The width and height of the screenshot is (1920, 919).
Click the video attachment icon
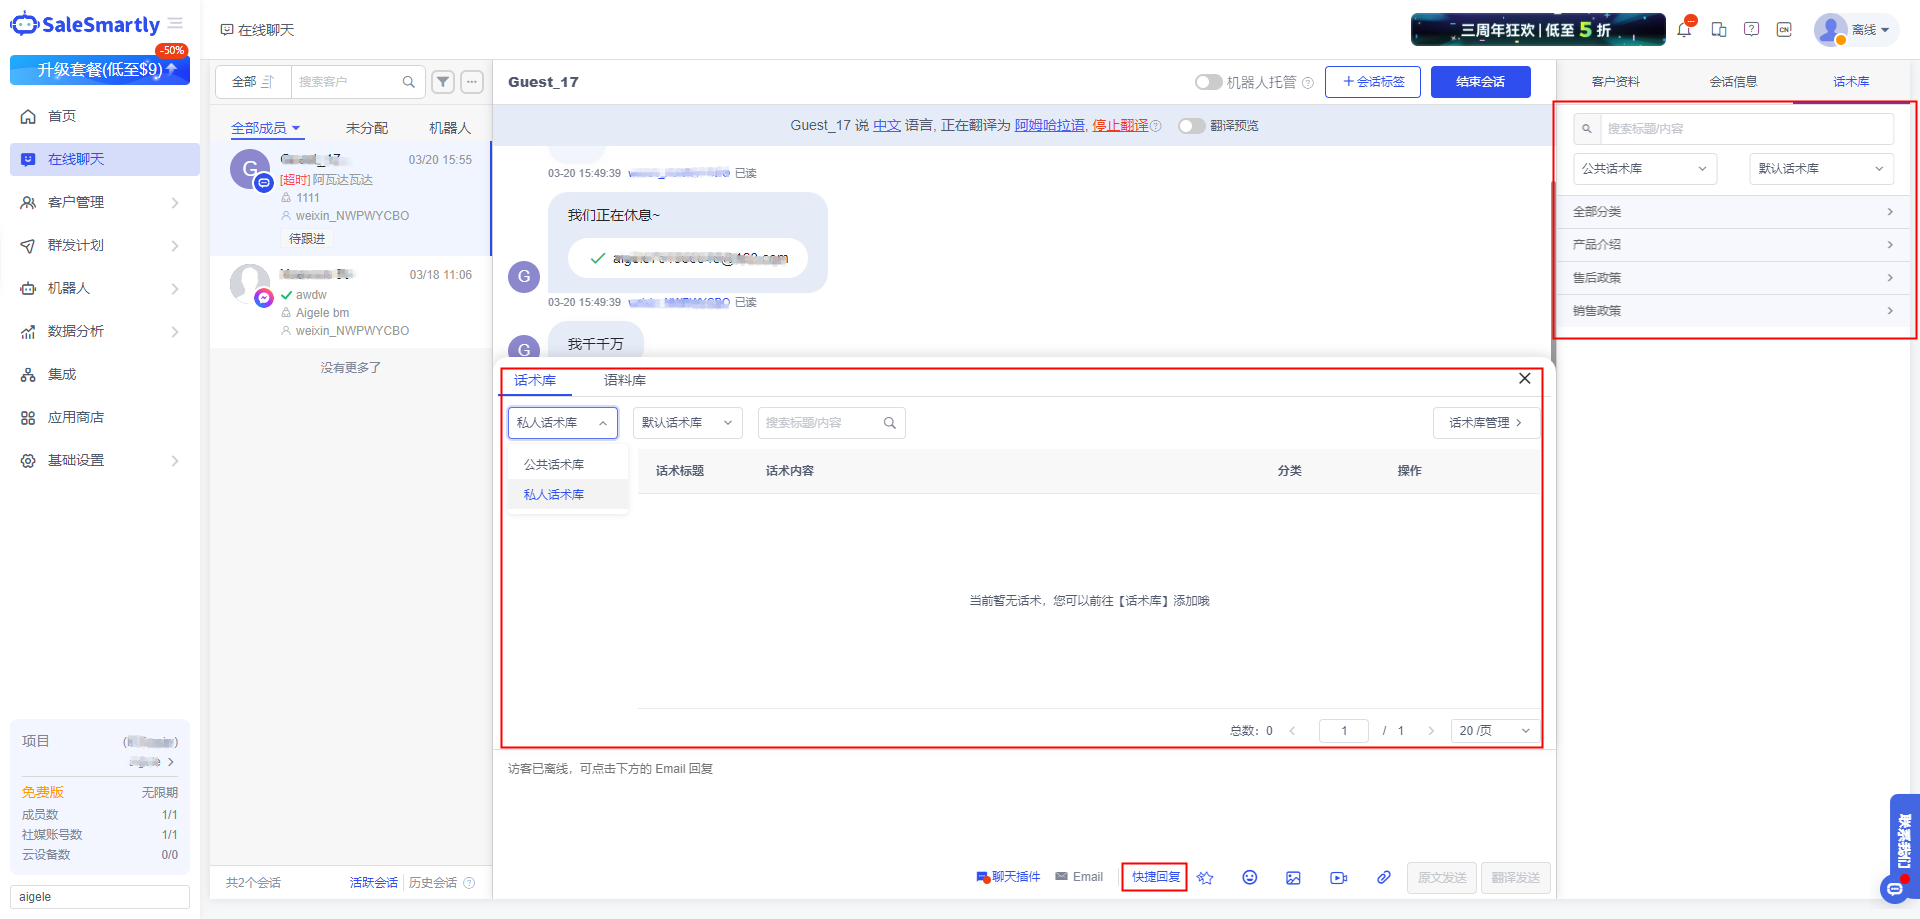pyautogui.click(x=1338, y=877)
